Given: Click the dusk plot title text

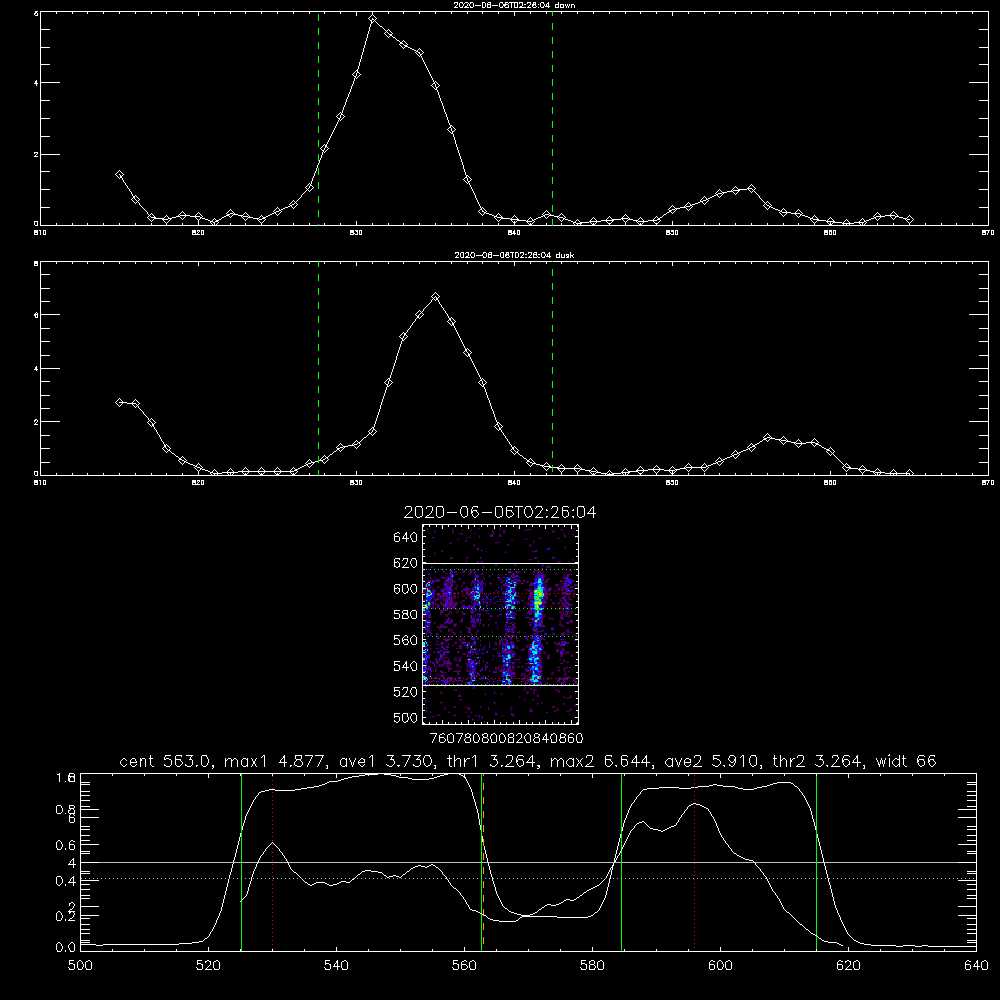Looking at the screenshot, I should coord(514,254).
